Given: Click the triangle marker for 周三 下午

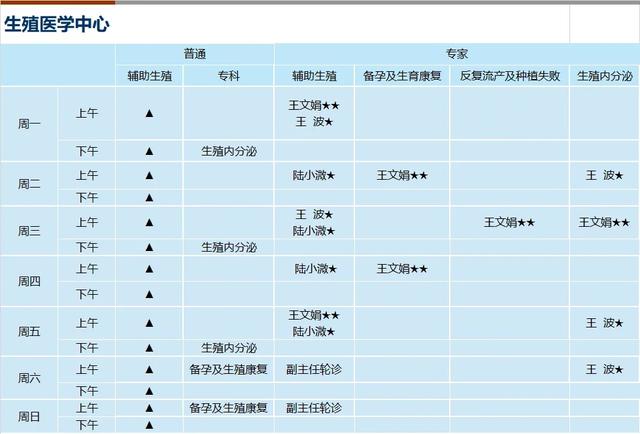Looking at the screenshot, I should click(149, 247).
